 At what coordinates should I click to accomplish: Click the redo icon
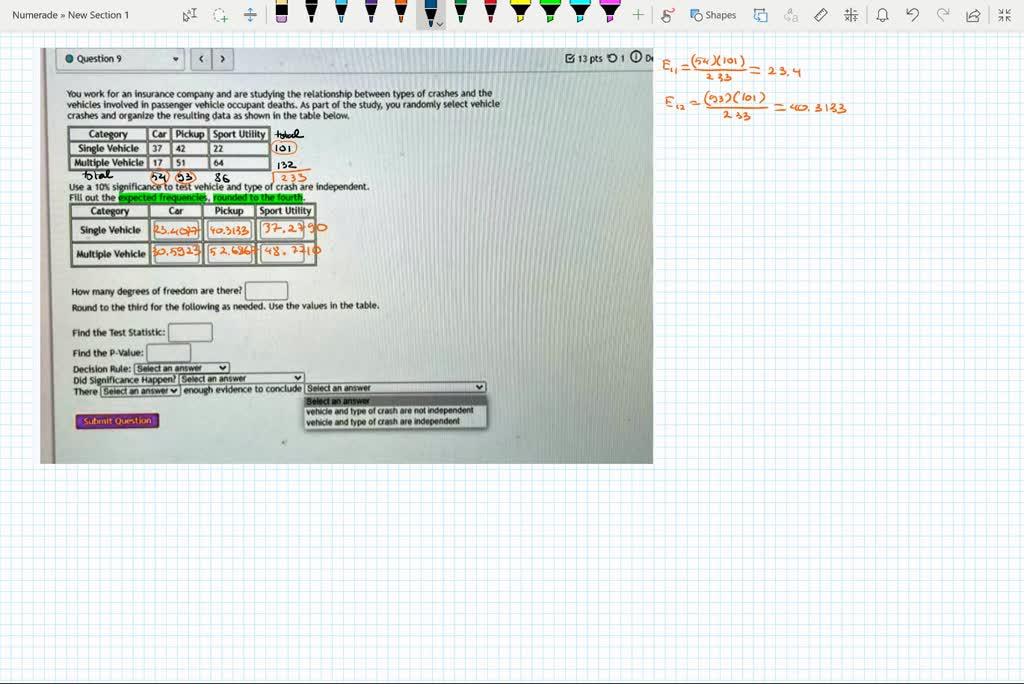point(941,14)
